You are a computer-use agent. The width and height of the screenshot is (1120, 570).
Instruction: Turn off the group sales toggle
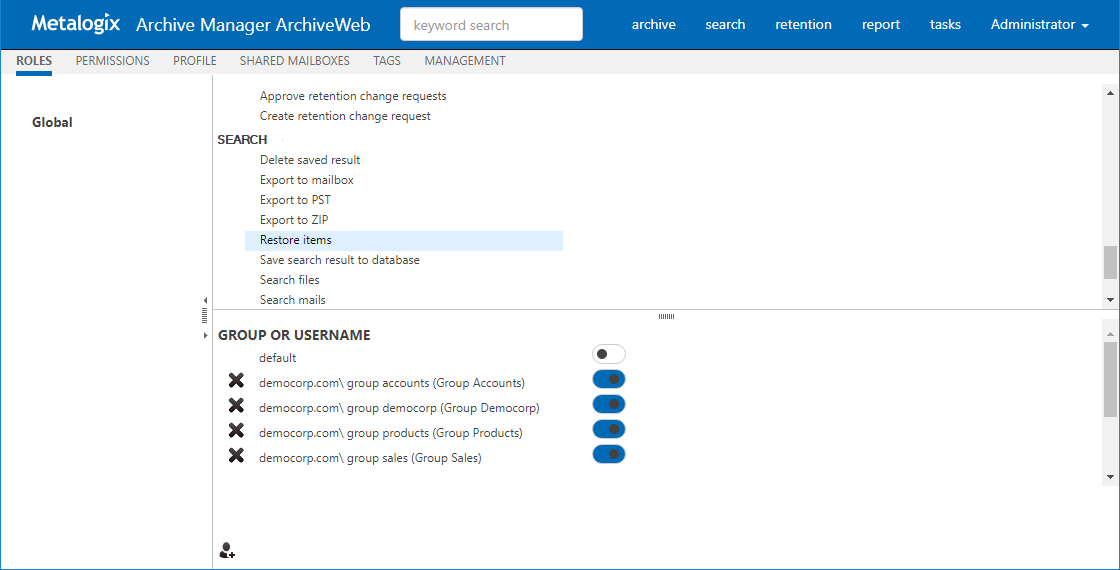tap(608, 454)
